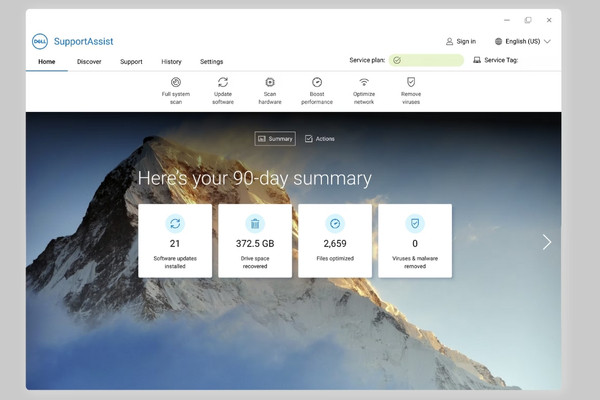The width and height of the screenshot is (600, 400).
Task: Open the Discover tab
Action: [x=89, y=62]
